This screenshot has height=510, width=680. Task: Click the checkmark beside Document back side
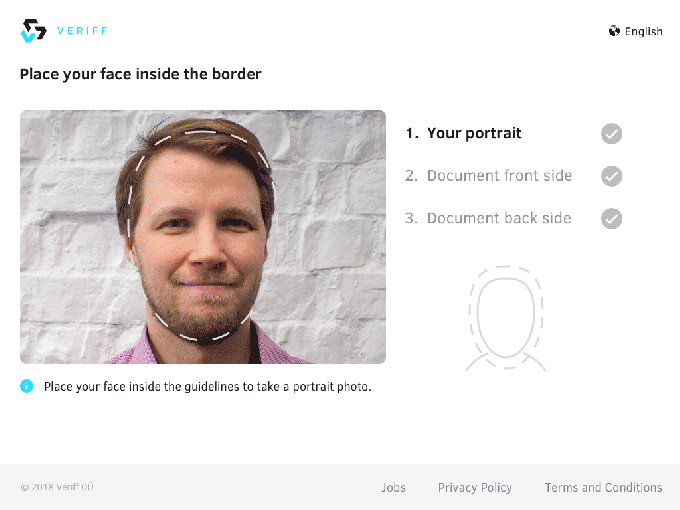611,218
